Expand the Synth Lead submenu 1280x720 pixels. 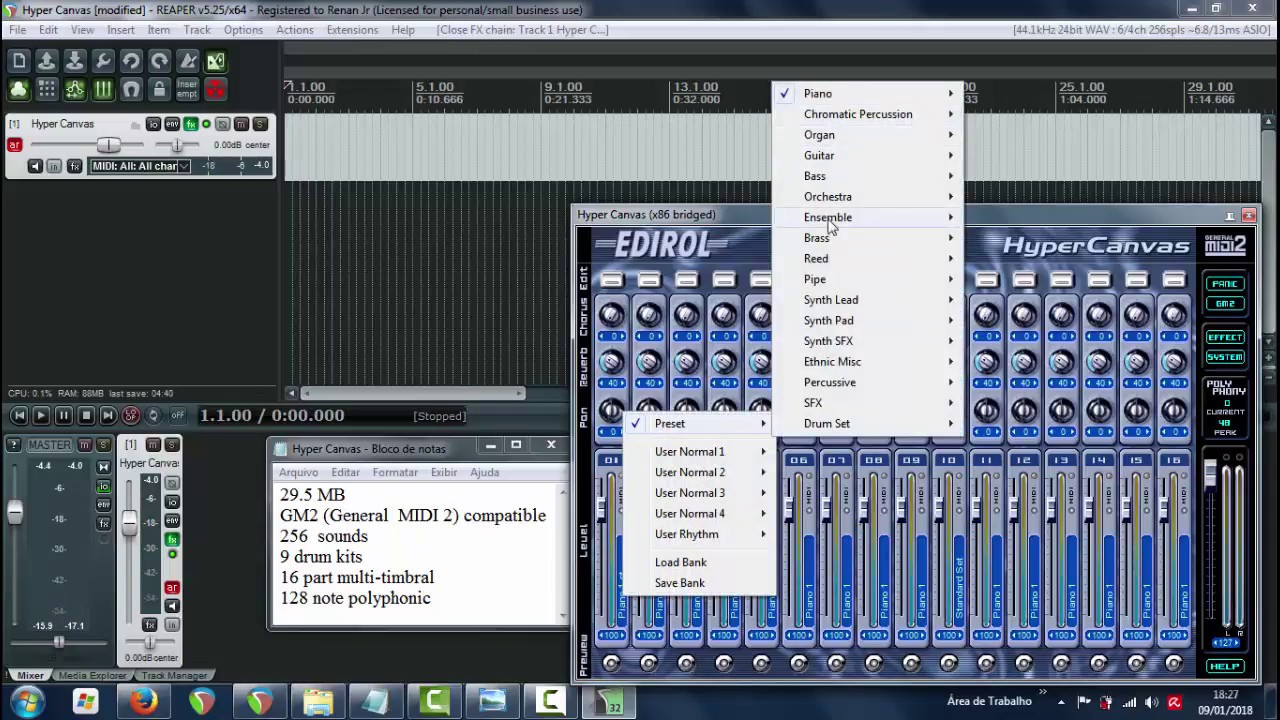pyautogui.click(x=868, y=300)
